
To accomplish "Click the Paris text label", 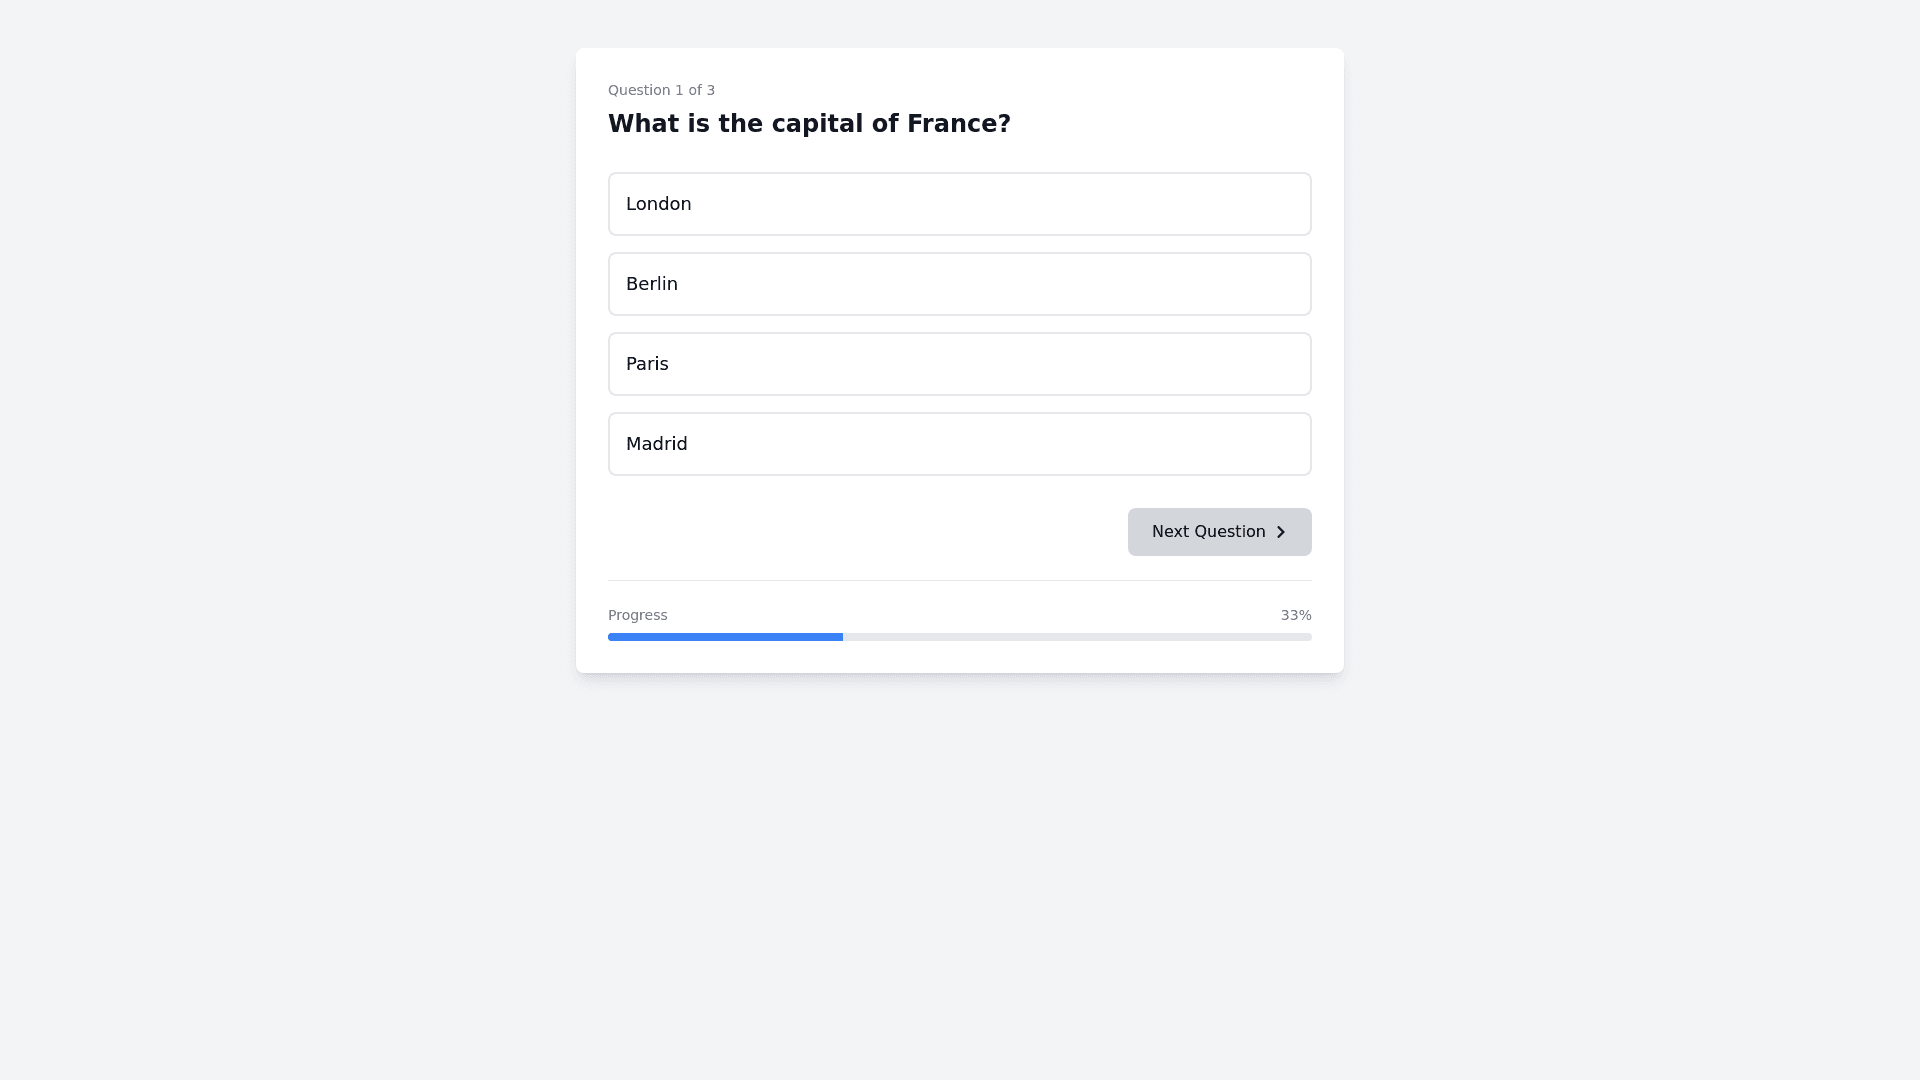I will point(647,364).
